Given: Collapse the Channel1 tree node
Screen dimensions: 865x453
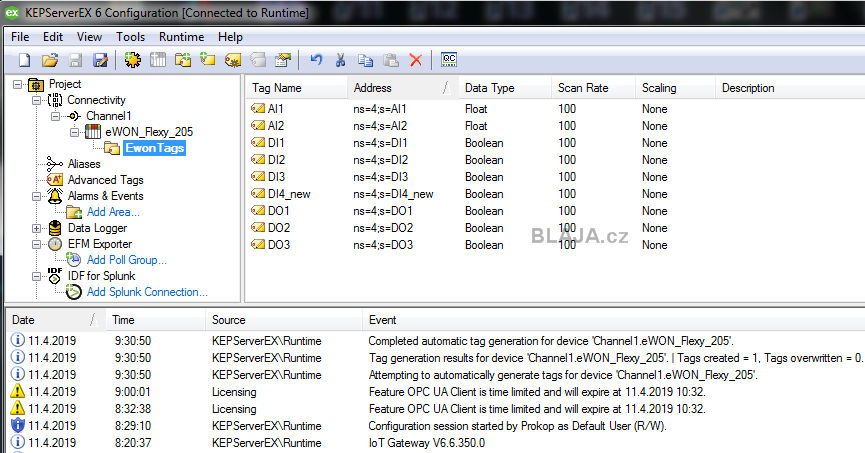Looking at the screenshot, I should pos(55,116).
